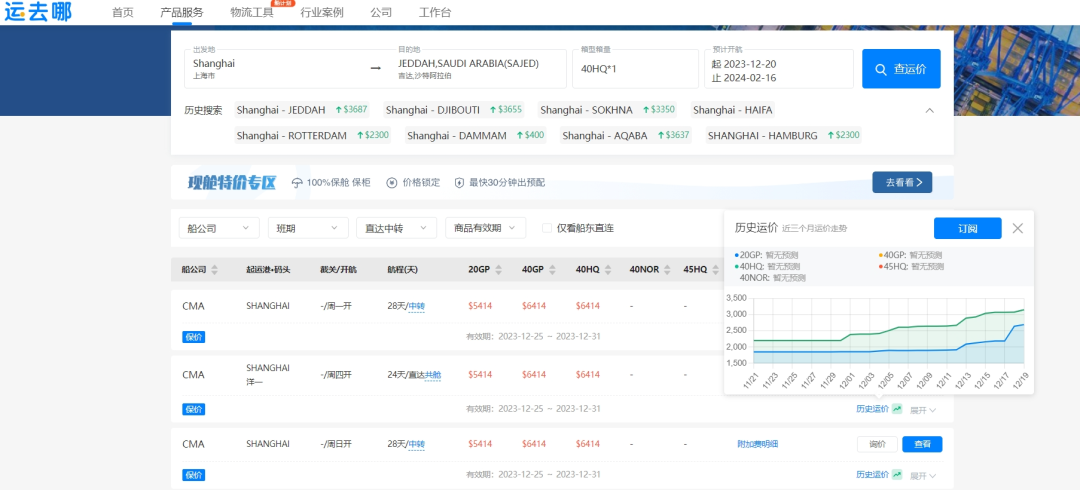Open the 商品有效期 filter dropdown

pyautogui.click(x=486, y=228)
